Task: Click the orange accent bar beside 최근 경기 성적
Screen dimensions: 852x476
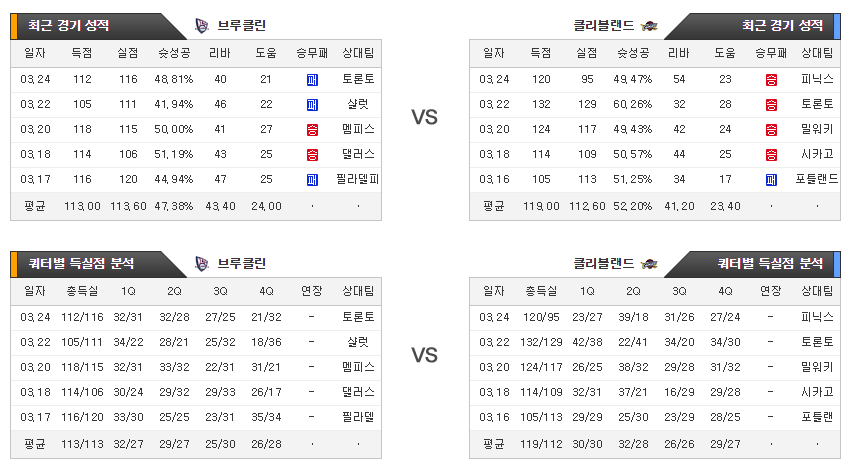Action: click(x=14, y=26)
